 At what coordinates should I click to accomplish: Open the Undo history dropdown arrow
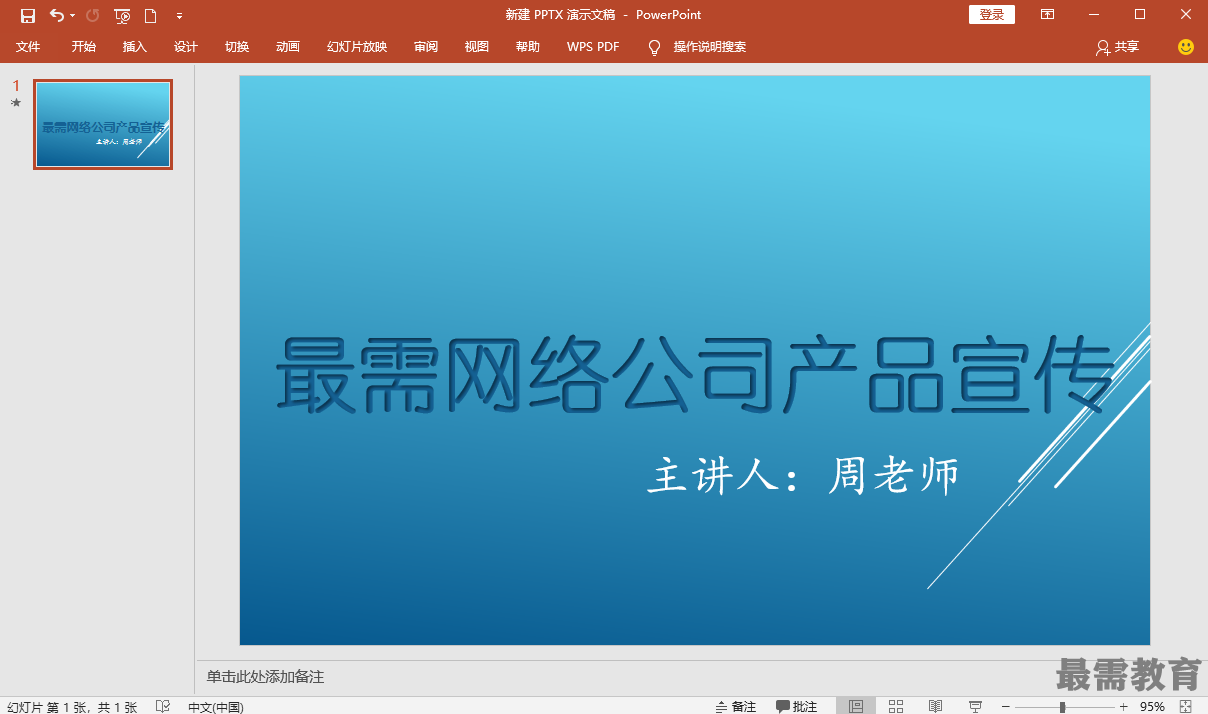coord(73,16)
